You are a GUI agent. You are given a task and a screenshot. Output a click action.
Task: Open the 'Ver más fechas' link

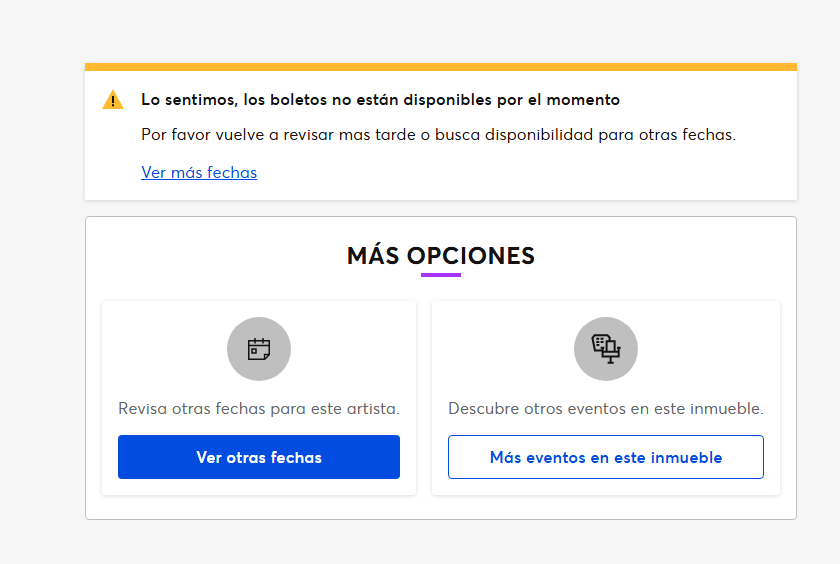pos(199,172)
